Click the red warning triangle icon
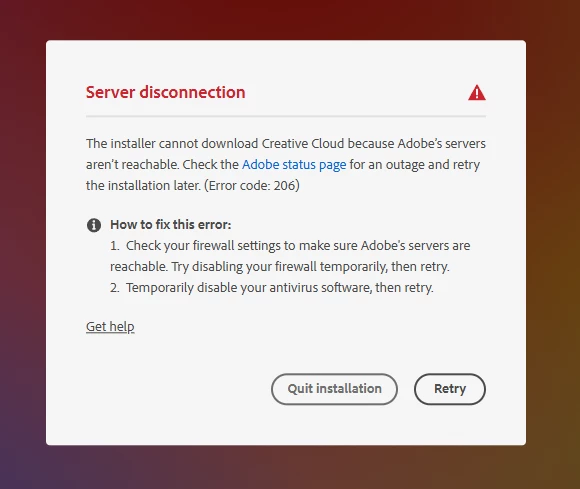The height and width of the screenshot is (489, 580). tap(477, 92)
